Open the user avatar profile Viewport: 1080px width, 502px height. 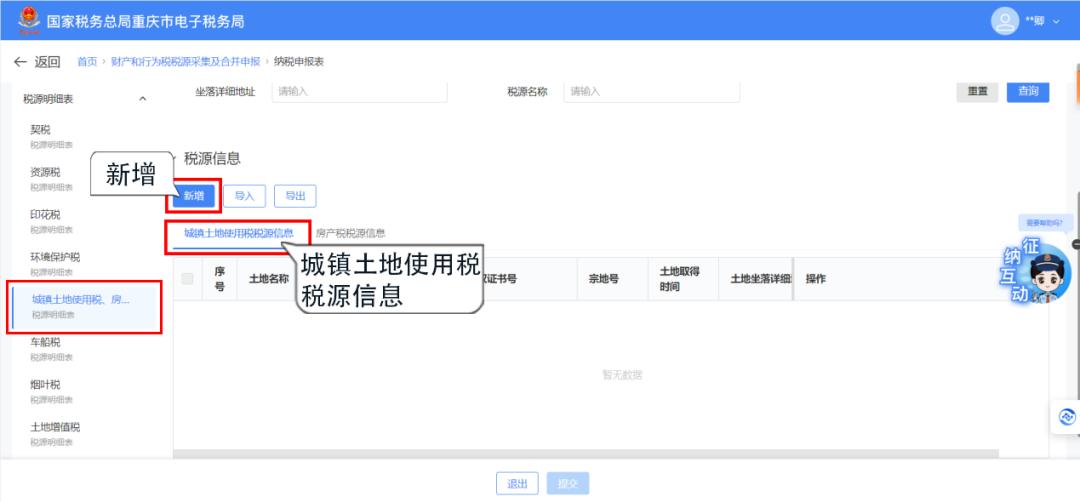(1004, 21)
